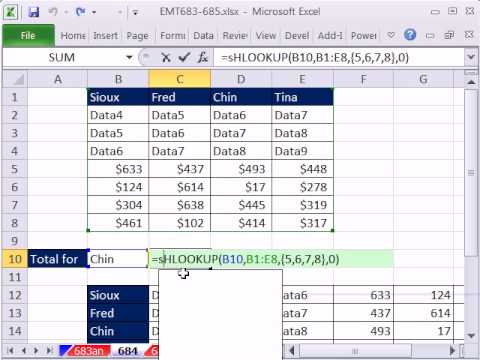
Task: Click cell D1 header Chin
Action: tap(241, 97)
